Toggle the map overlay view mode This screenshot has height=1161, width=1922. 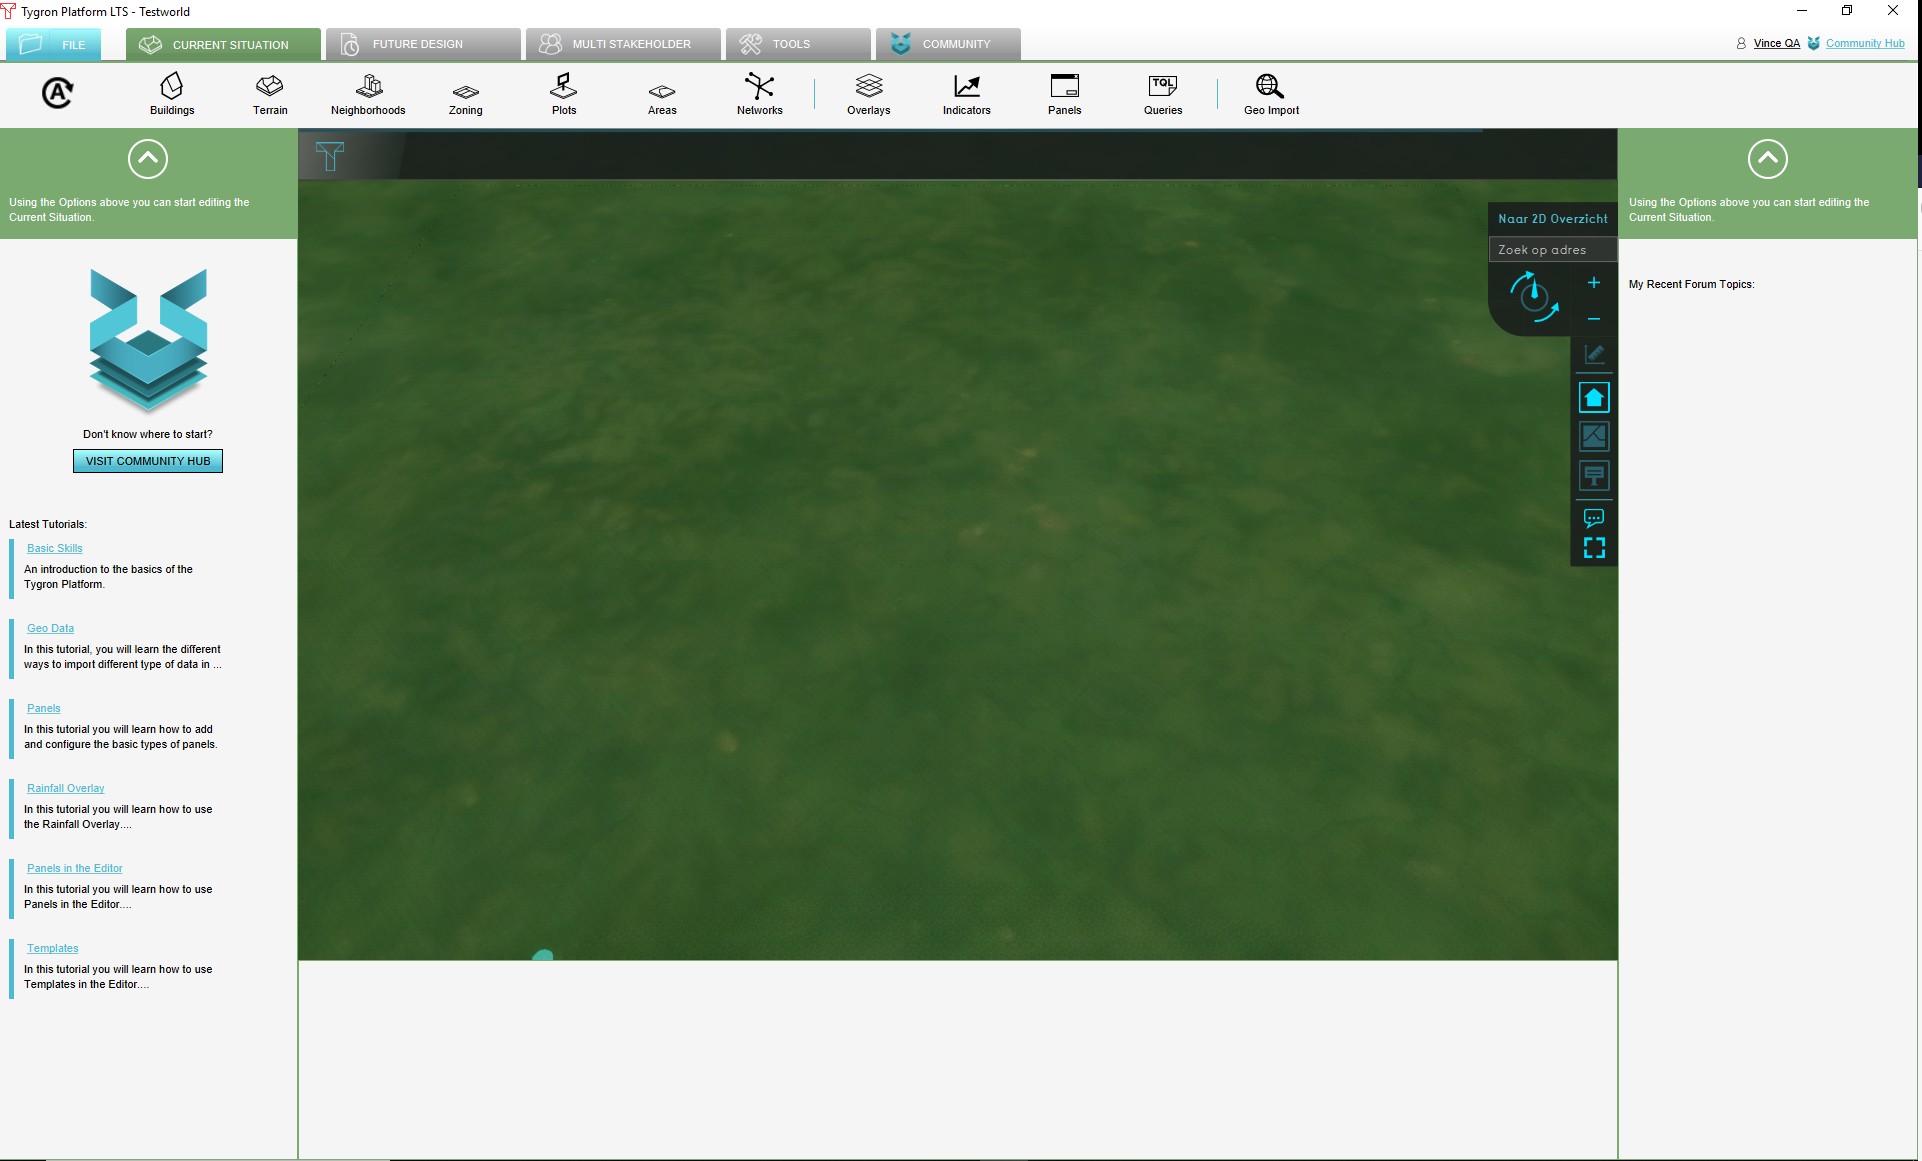pos(1594,436)
